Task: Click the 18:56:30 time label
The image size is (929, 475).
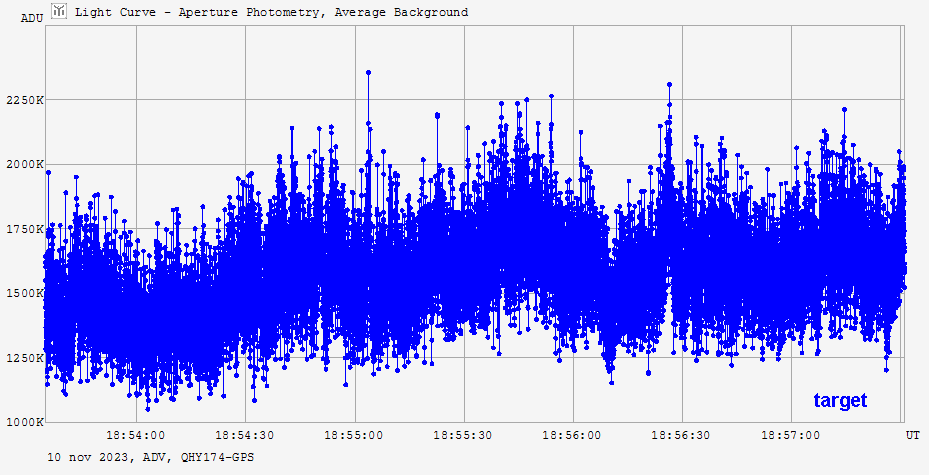Action: click(x=681, y=435)
